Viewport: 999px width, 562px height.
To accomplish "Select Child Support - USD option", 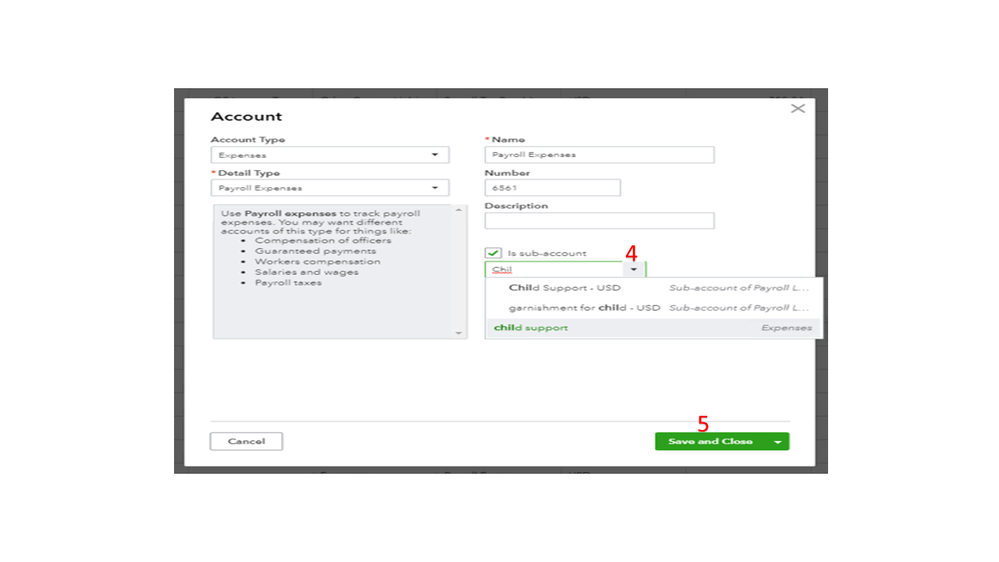I will pyautogui.click(x=654, y=288).
